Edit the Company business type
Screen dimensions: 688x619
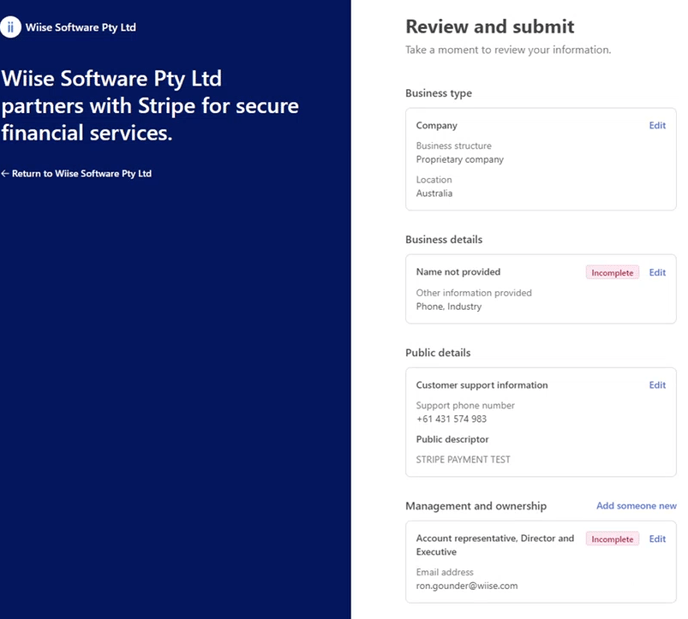[657, 126]
